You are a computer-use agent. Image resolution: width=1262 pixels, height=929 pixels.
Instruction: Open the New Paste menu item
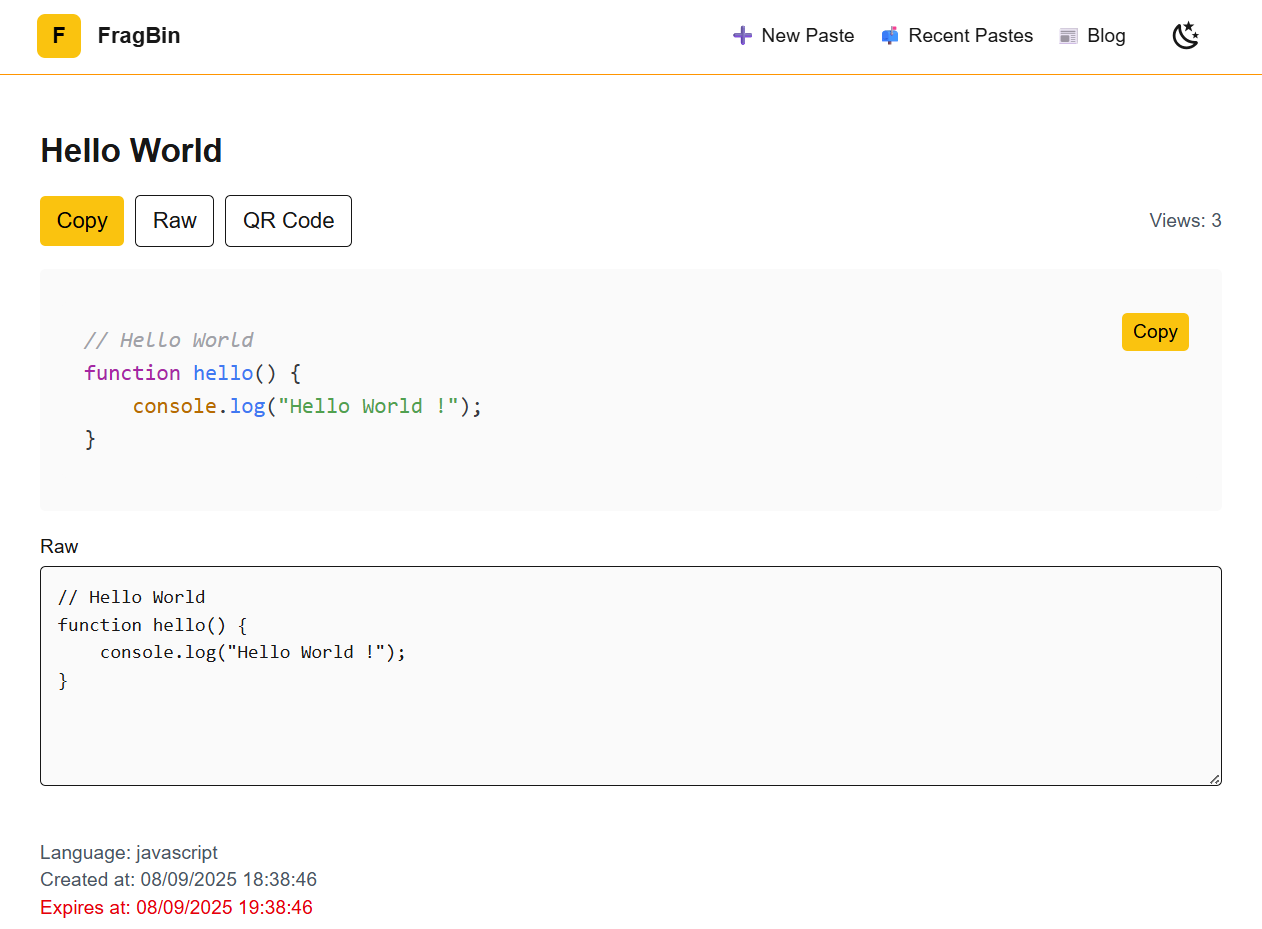[807, 36]
